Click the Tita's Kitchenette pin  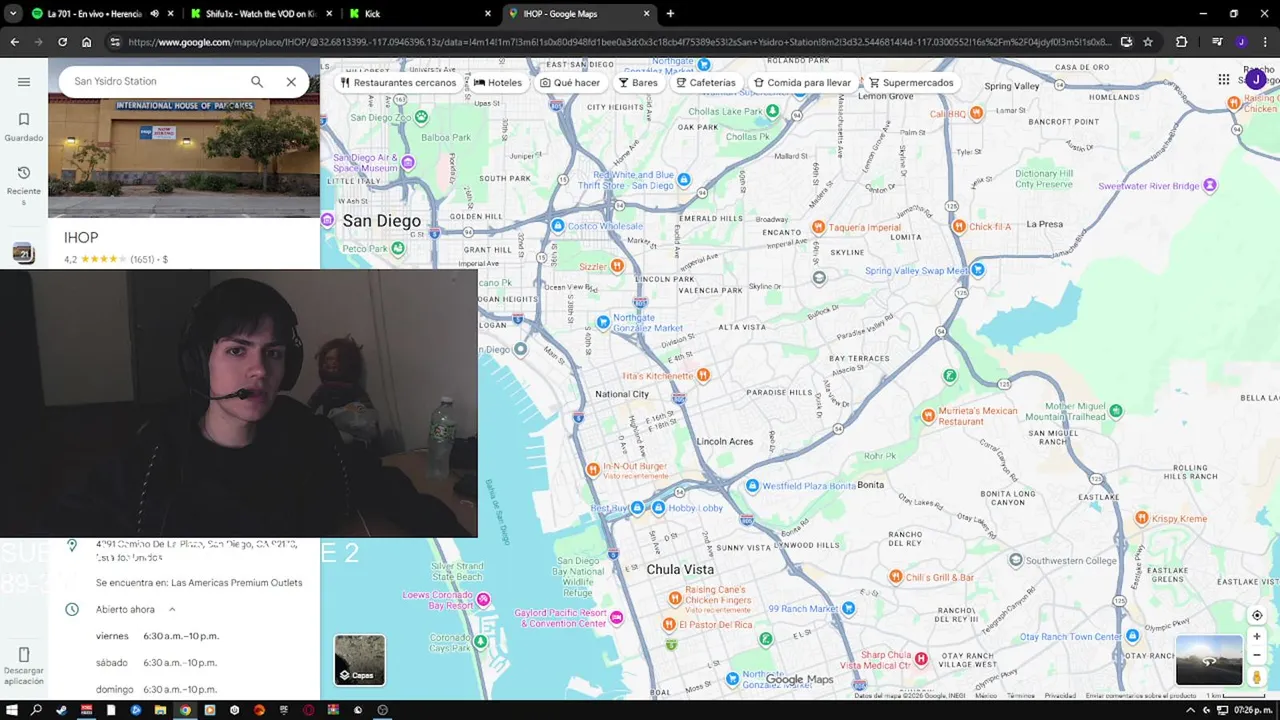pos(703,375)
